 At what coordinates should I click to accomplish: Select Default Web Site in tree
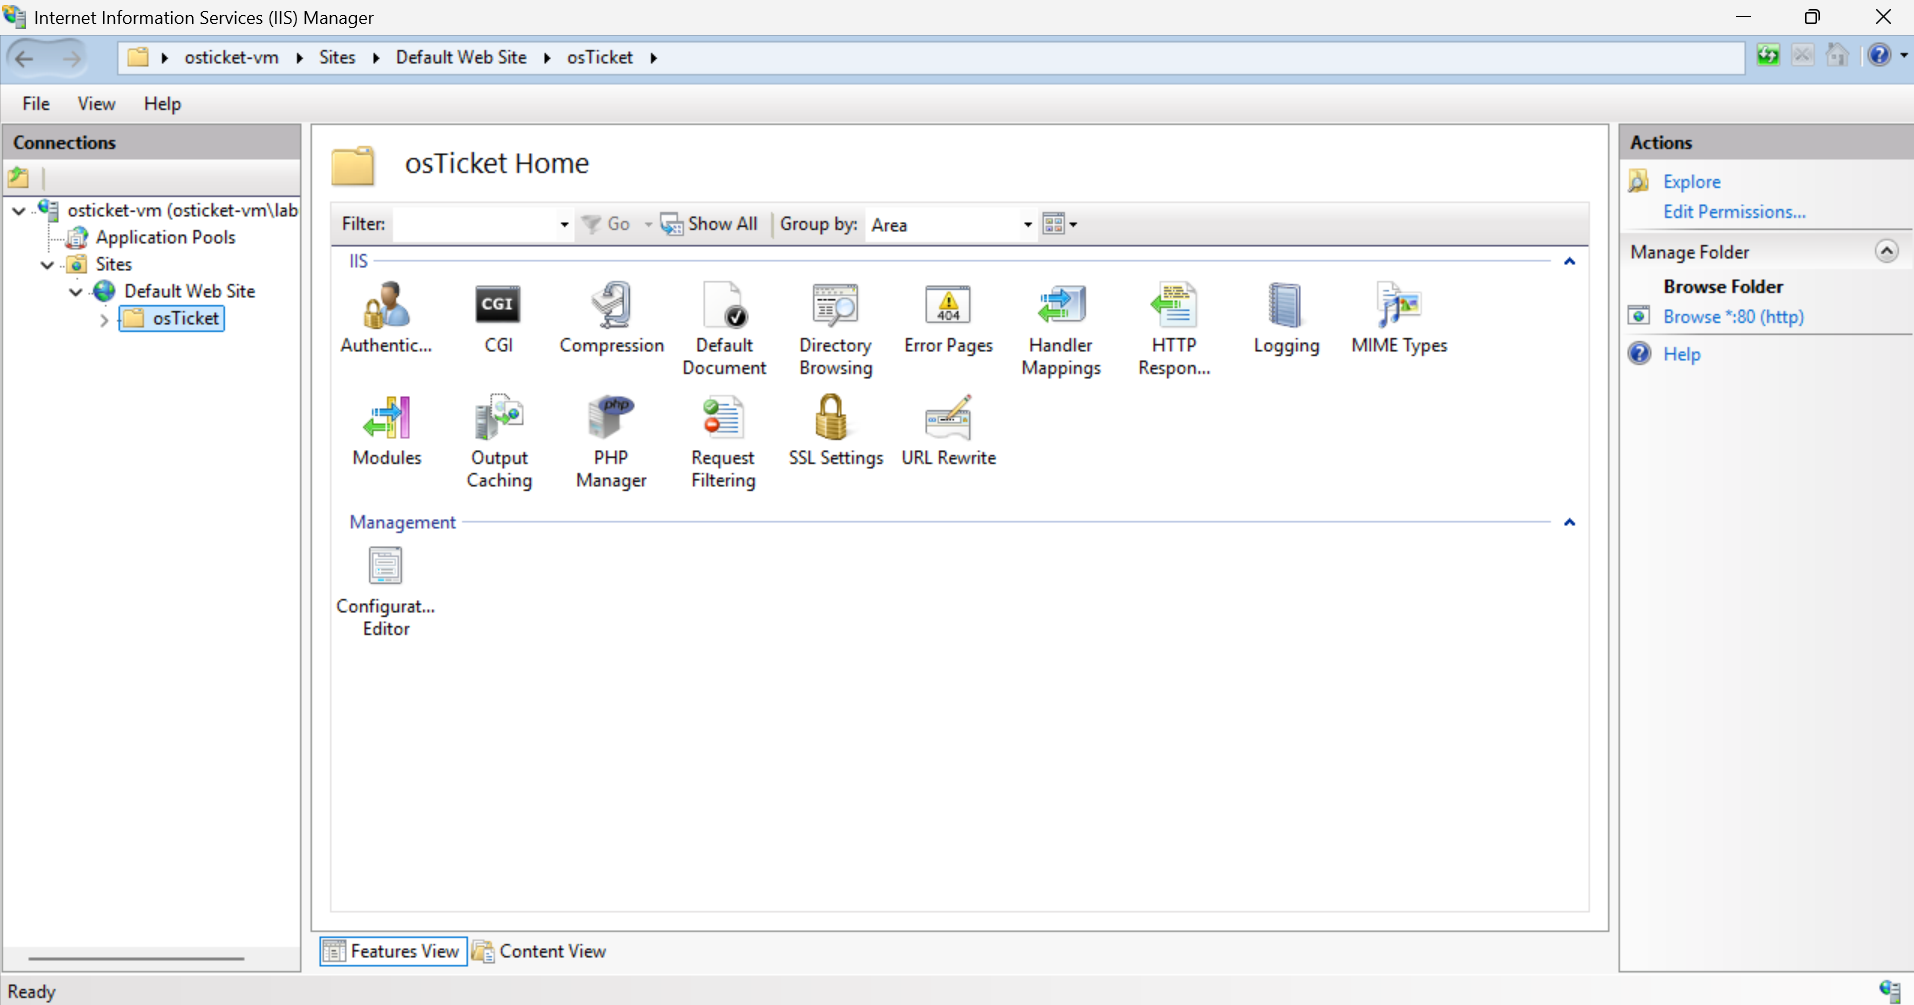coord(189,292)
